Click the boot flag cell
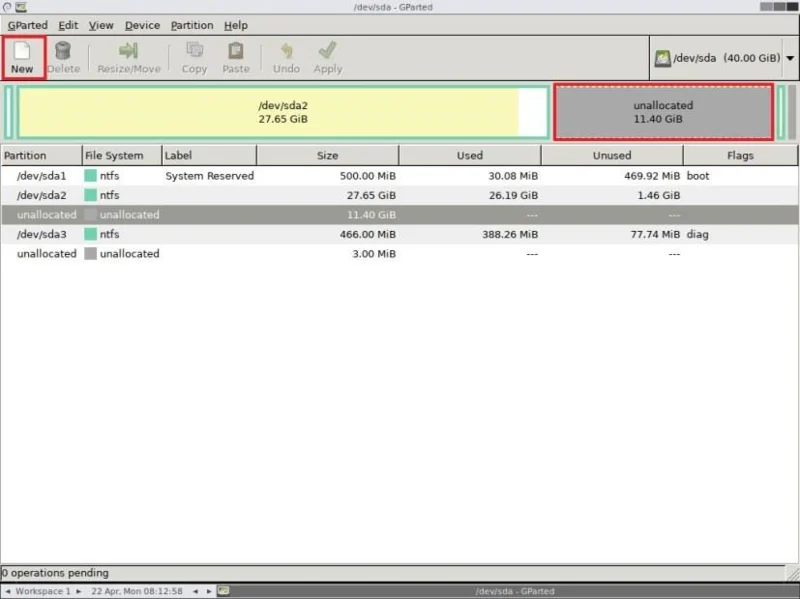 click(x=698, y=176)
